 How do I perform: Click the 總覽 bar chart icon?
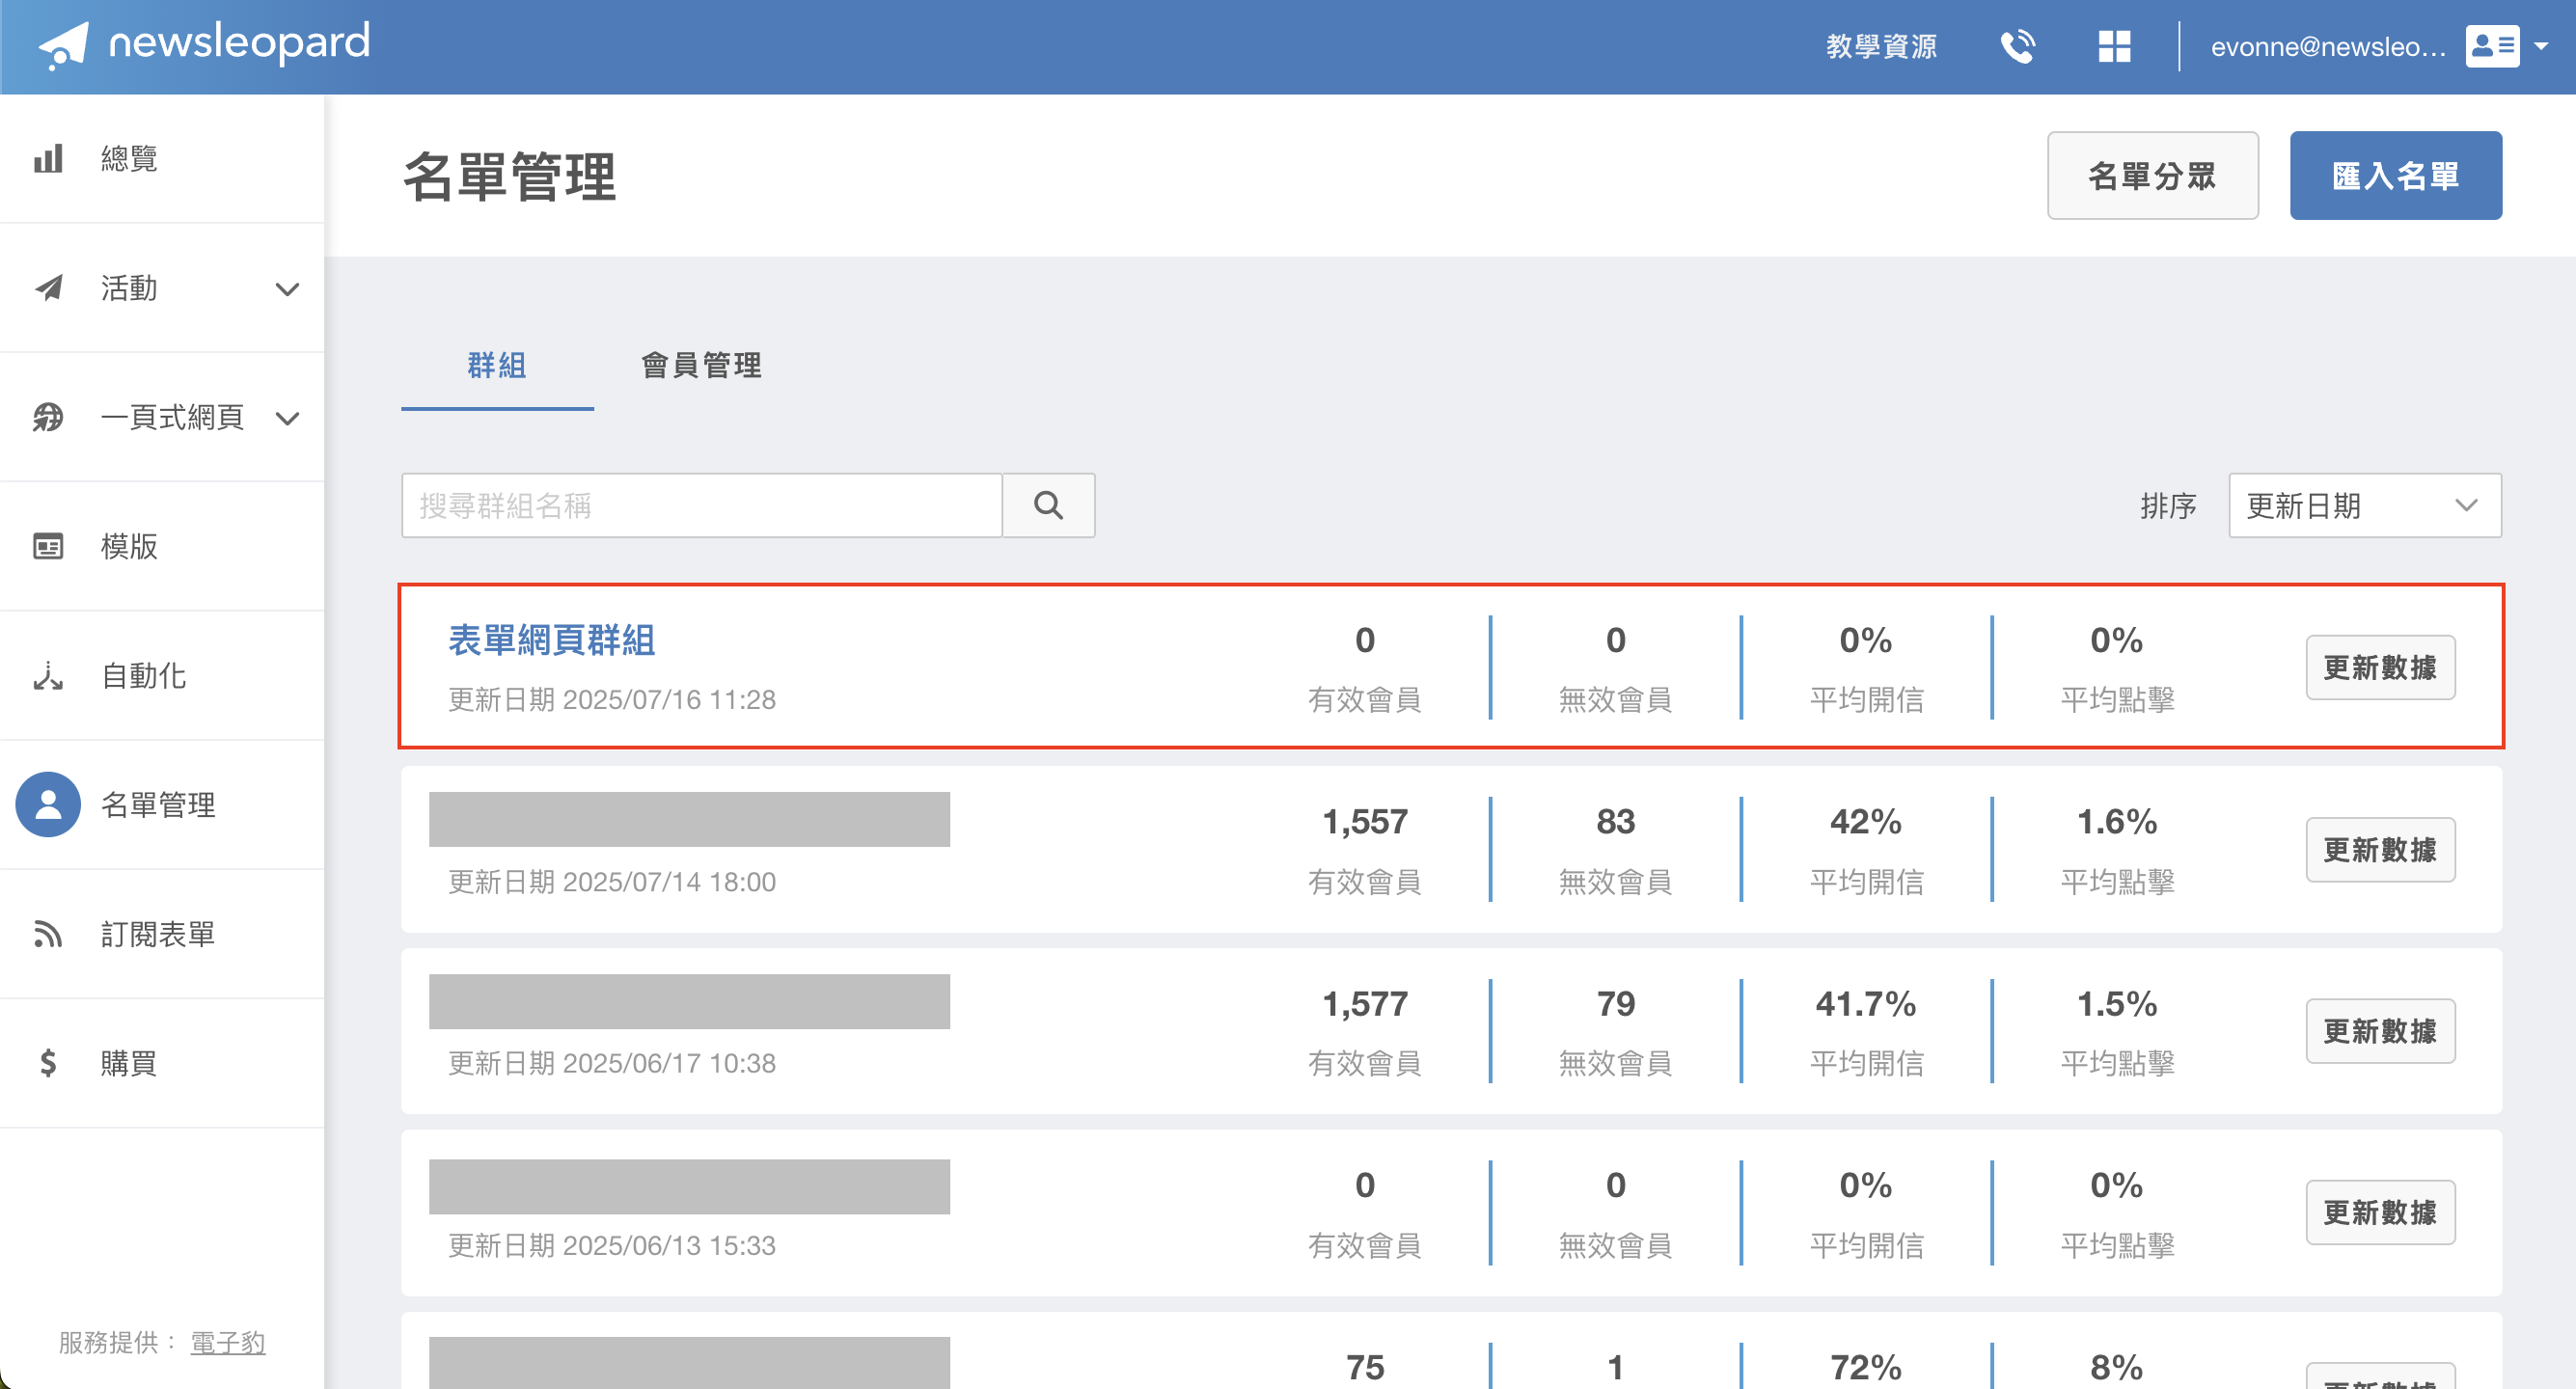(x=48, y=158)
